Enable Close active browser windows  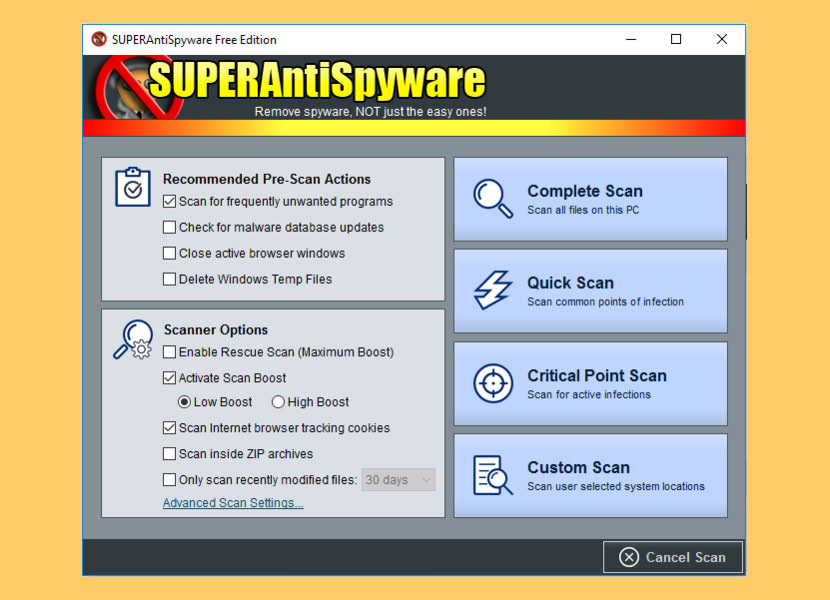click(x=169, y=253)
